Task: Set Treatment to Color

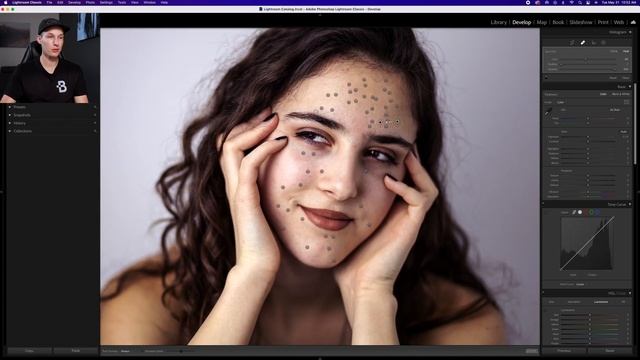Action: pyautogui.click(x=603, y=94)
